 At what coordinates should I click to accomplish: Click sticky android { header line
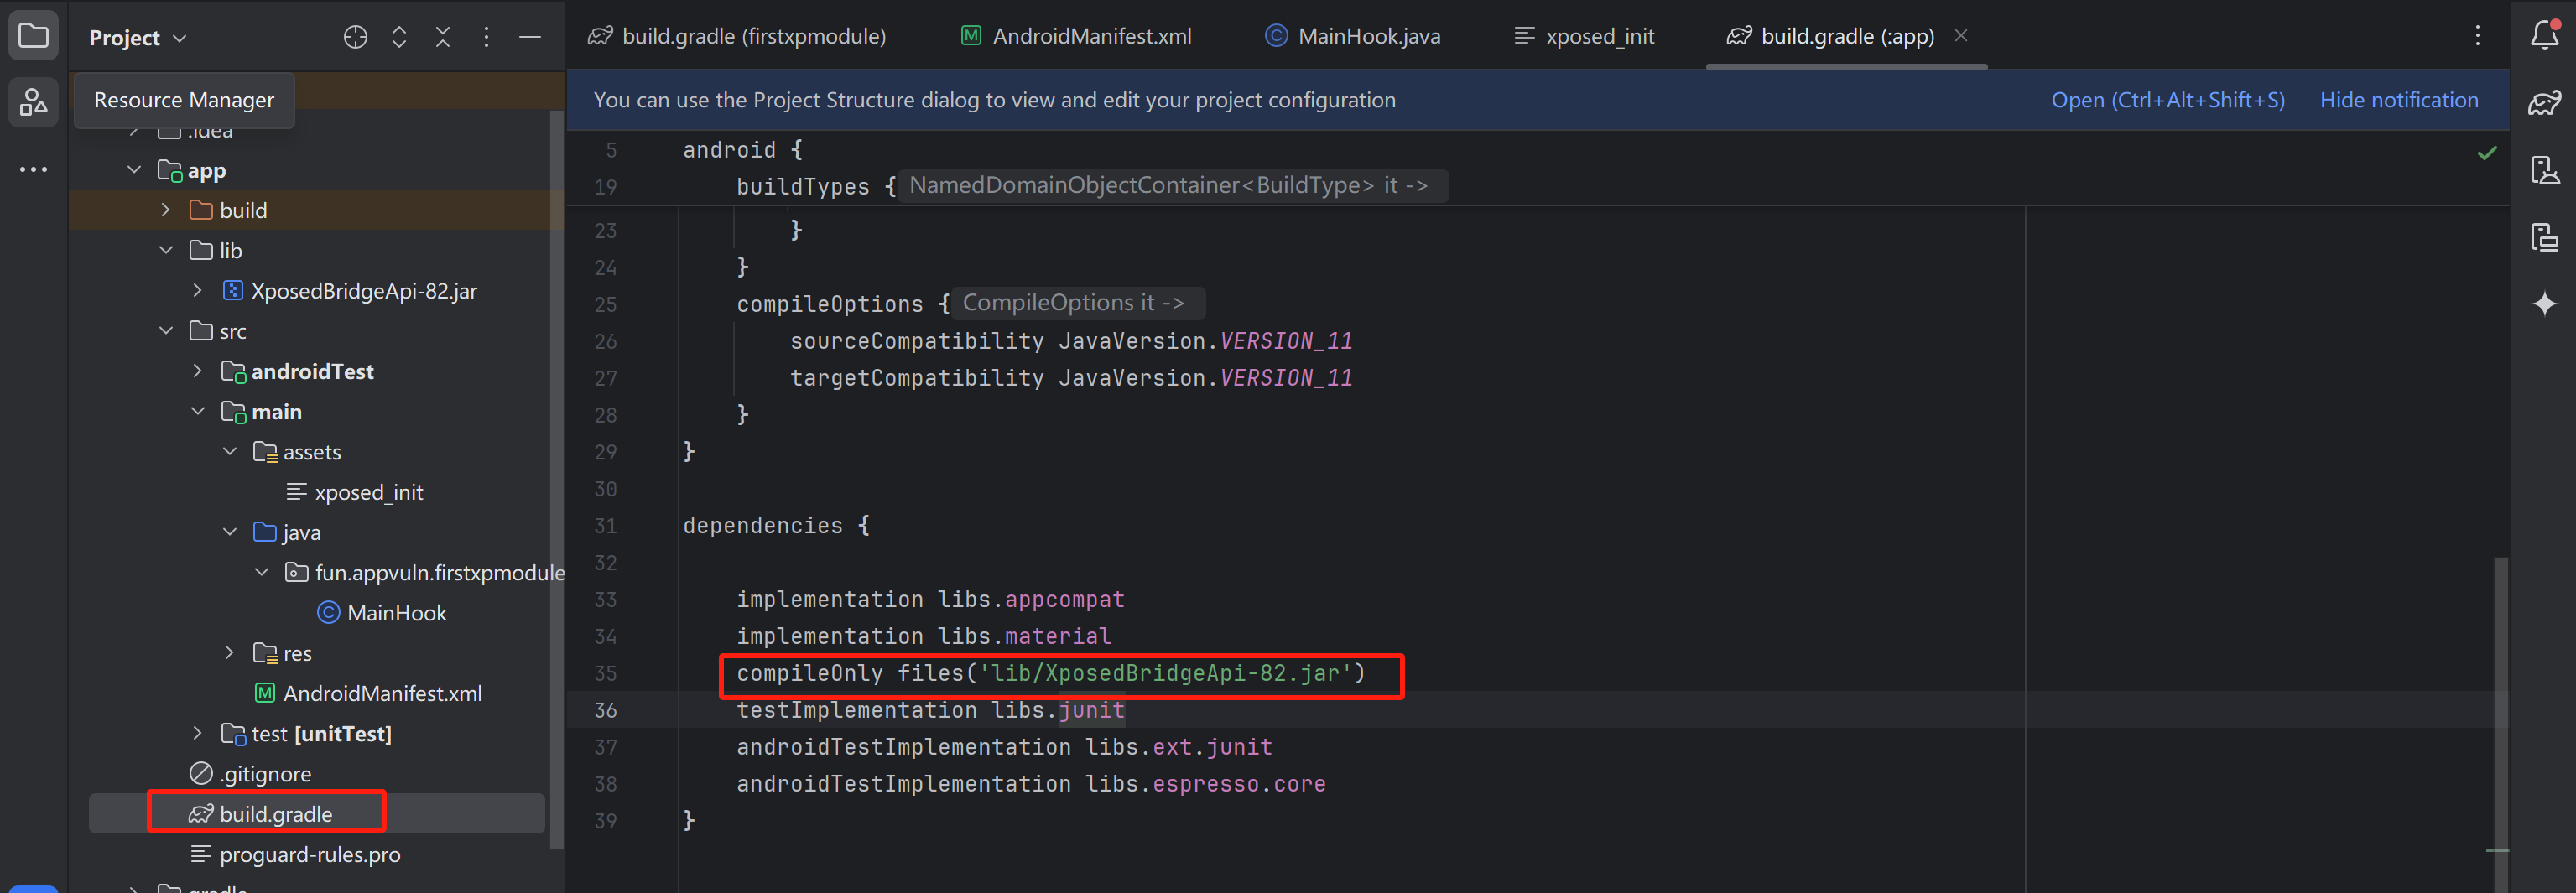pos(743,150)
